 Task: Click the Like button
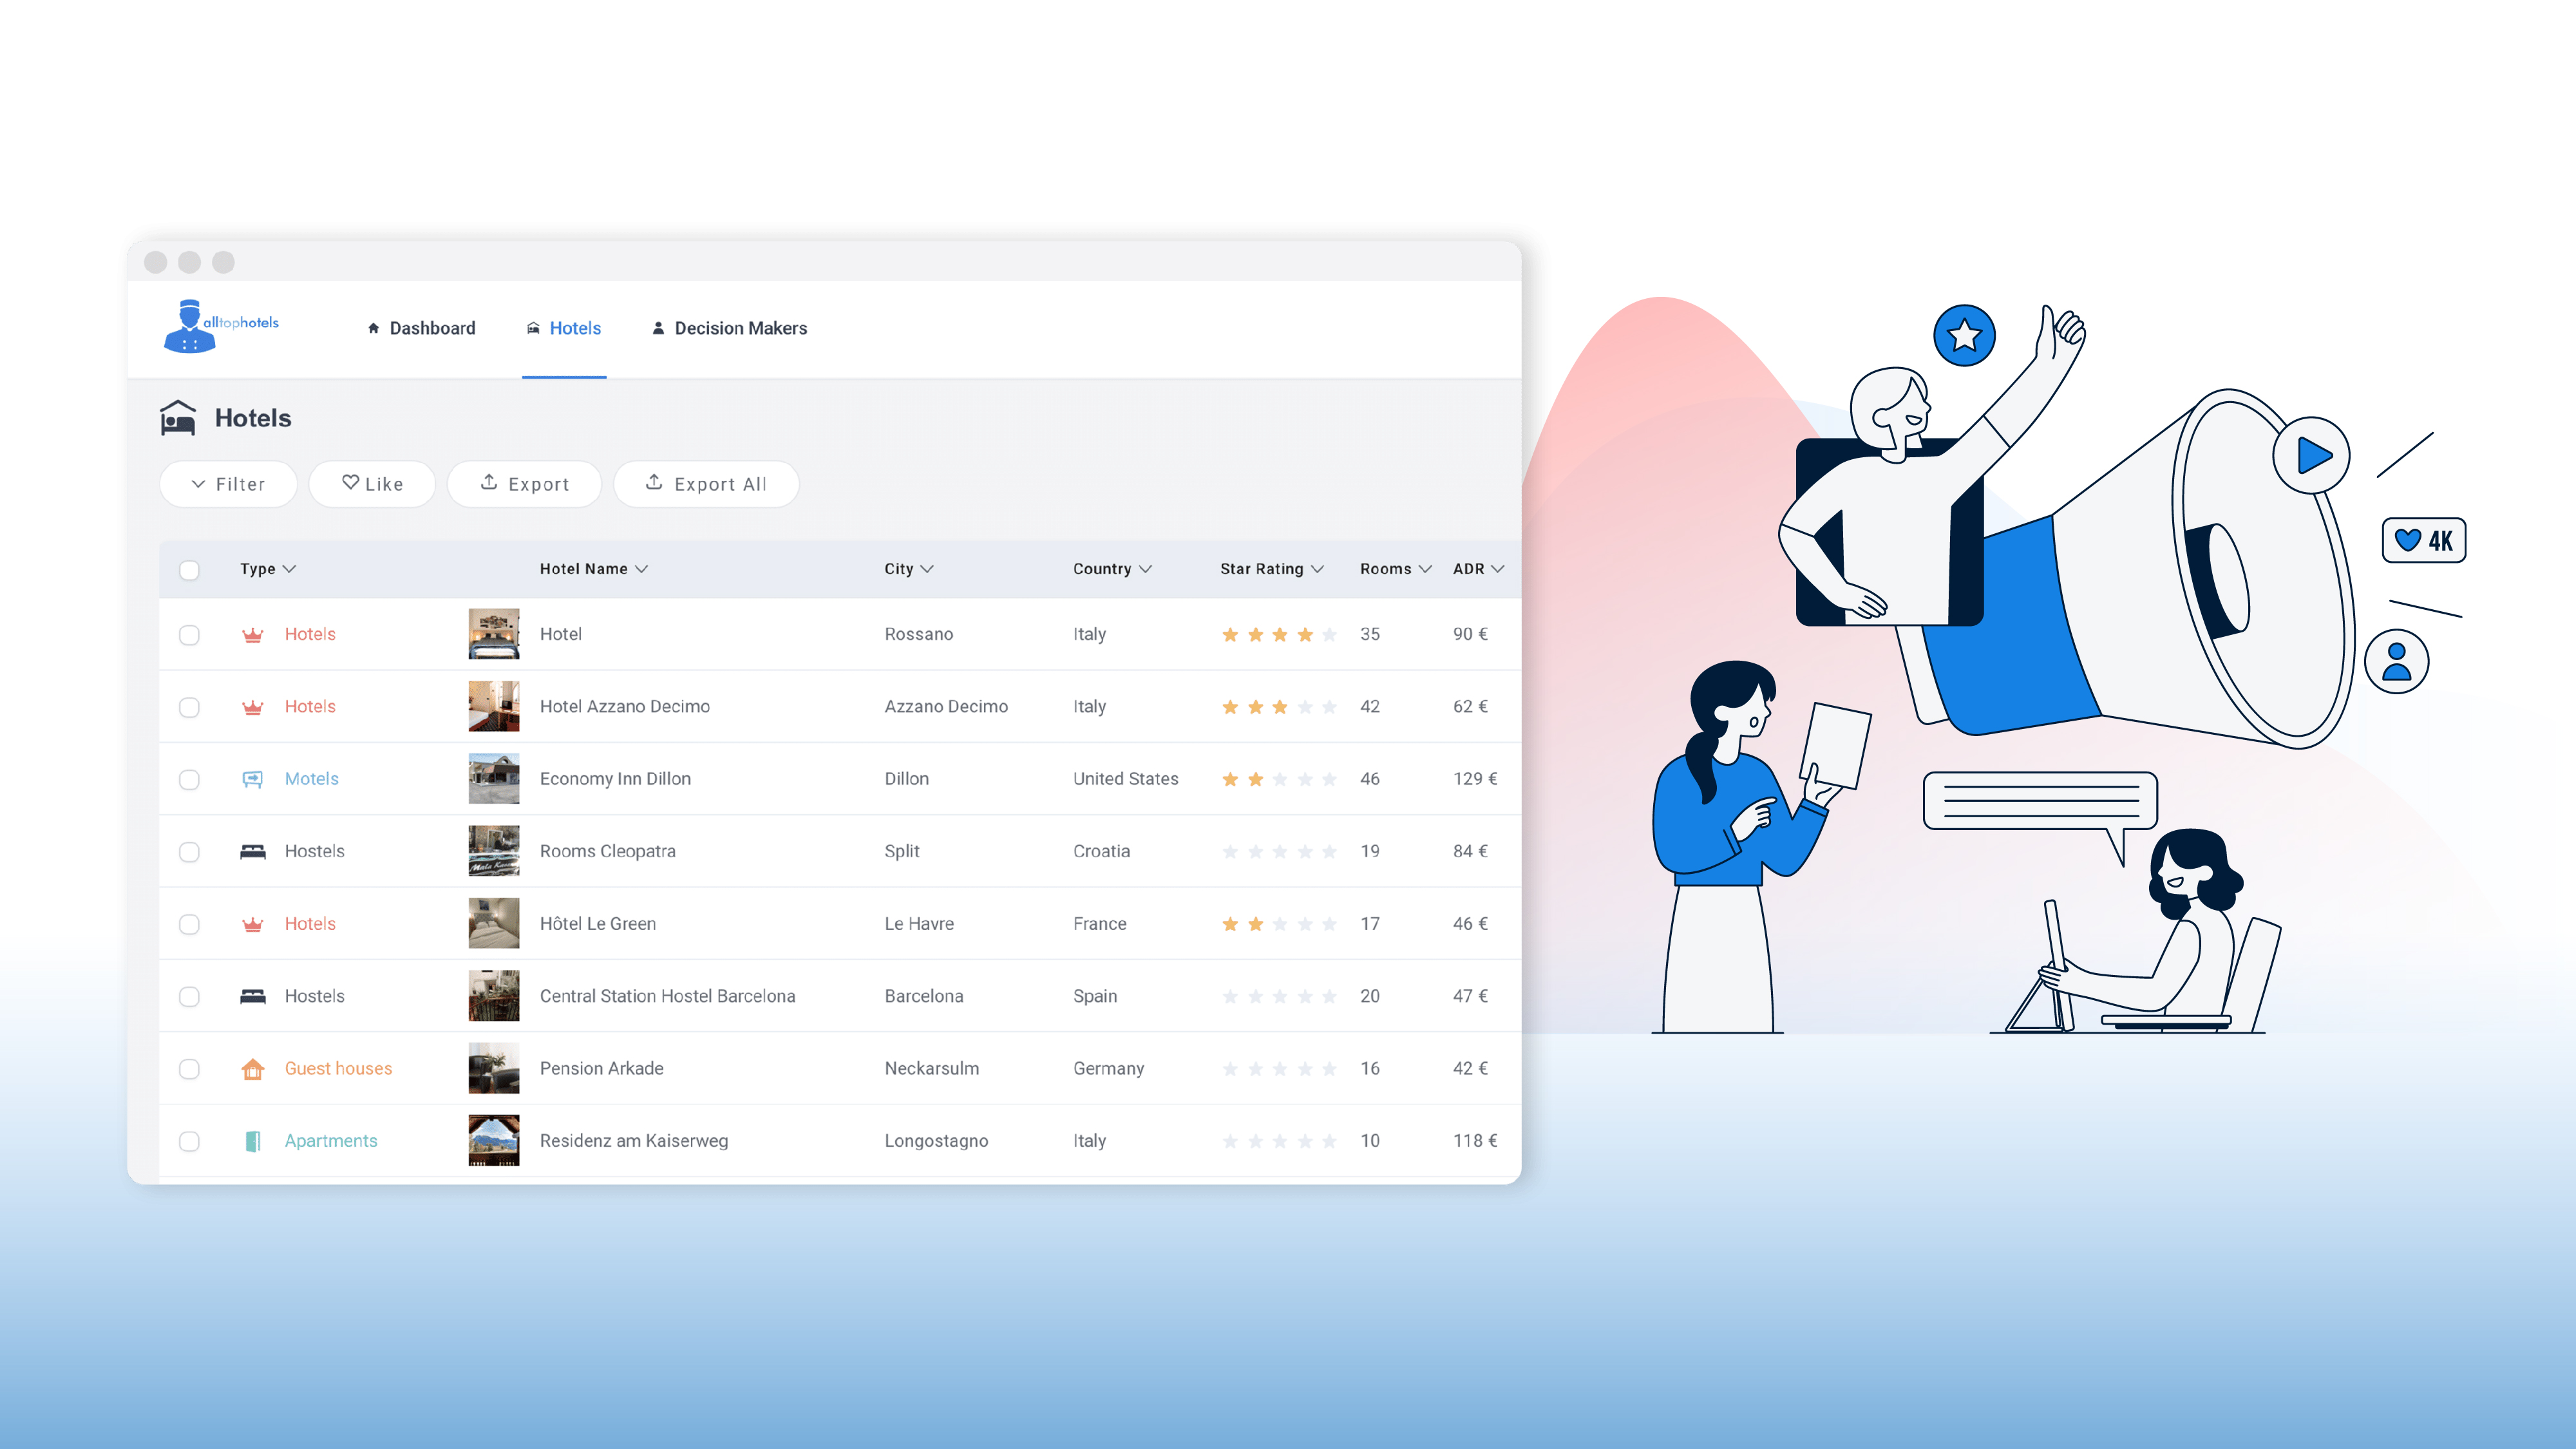pos(372,484)
